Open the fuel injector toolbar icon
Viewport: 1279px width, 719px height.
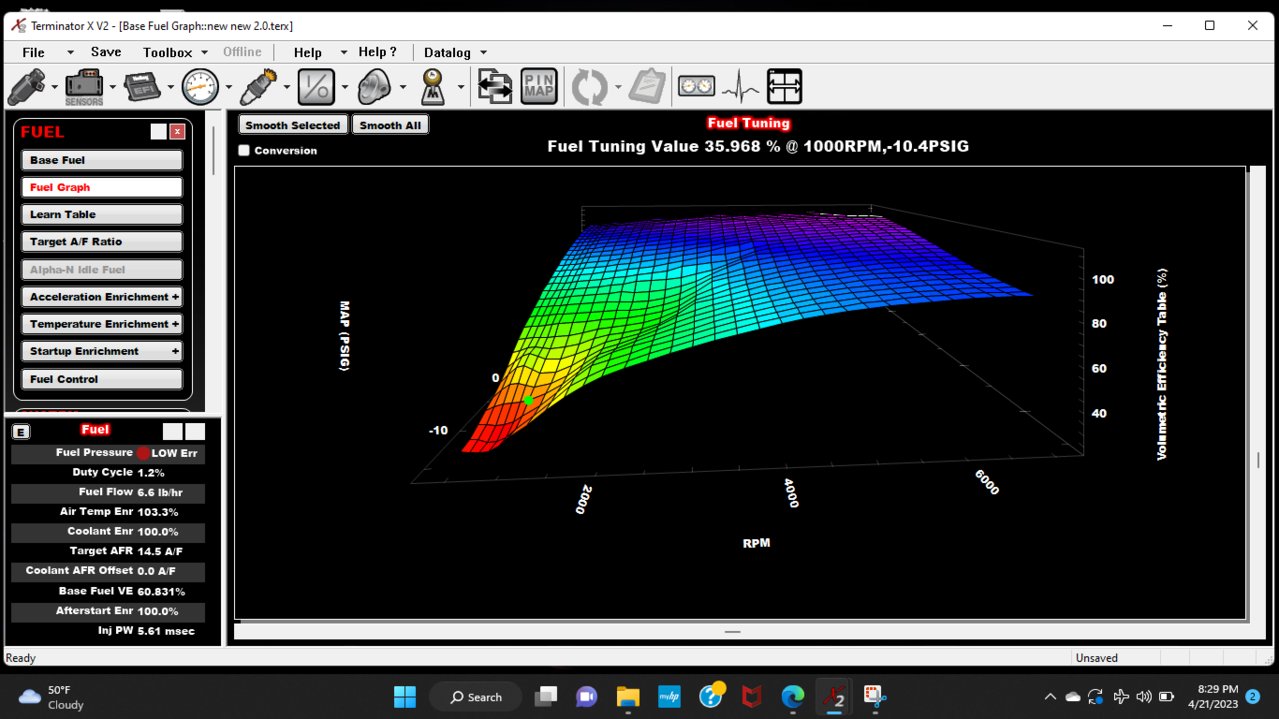(26, 87)
